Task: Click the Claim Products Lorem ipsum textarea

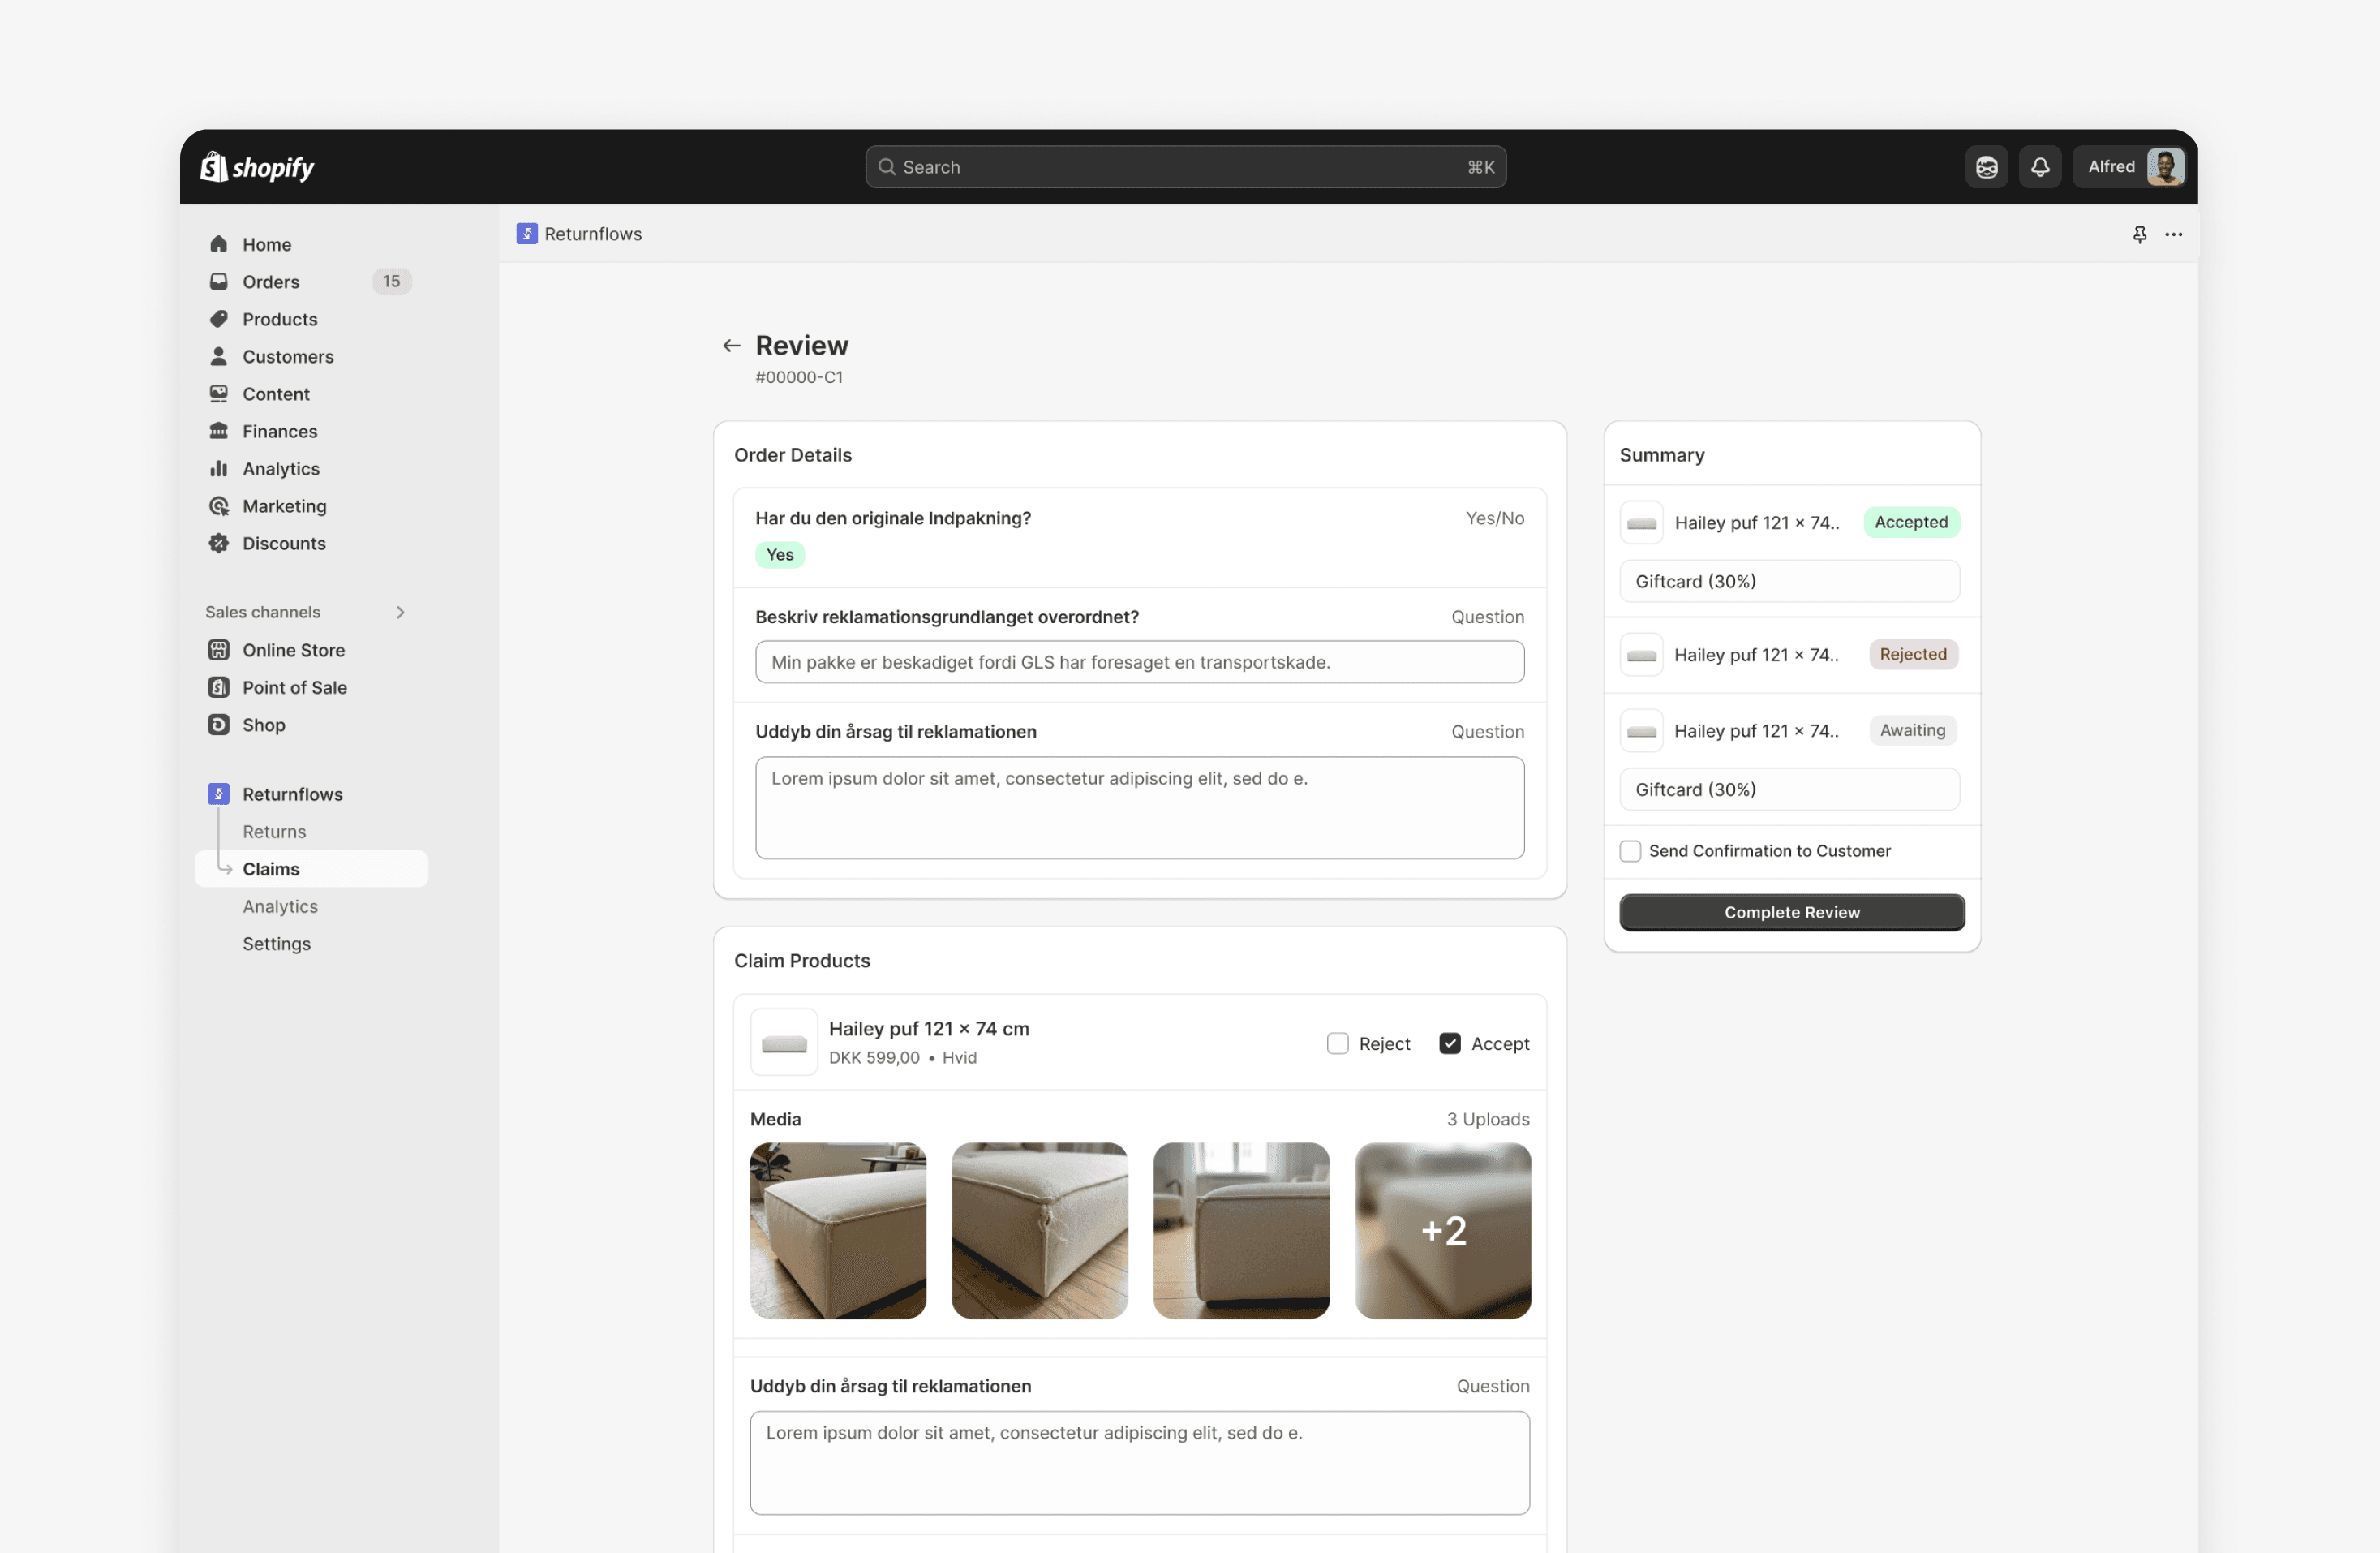Action: (1139, 1462)
